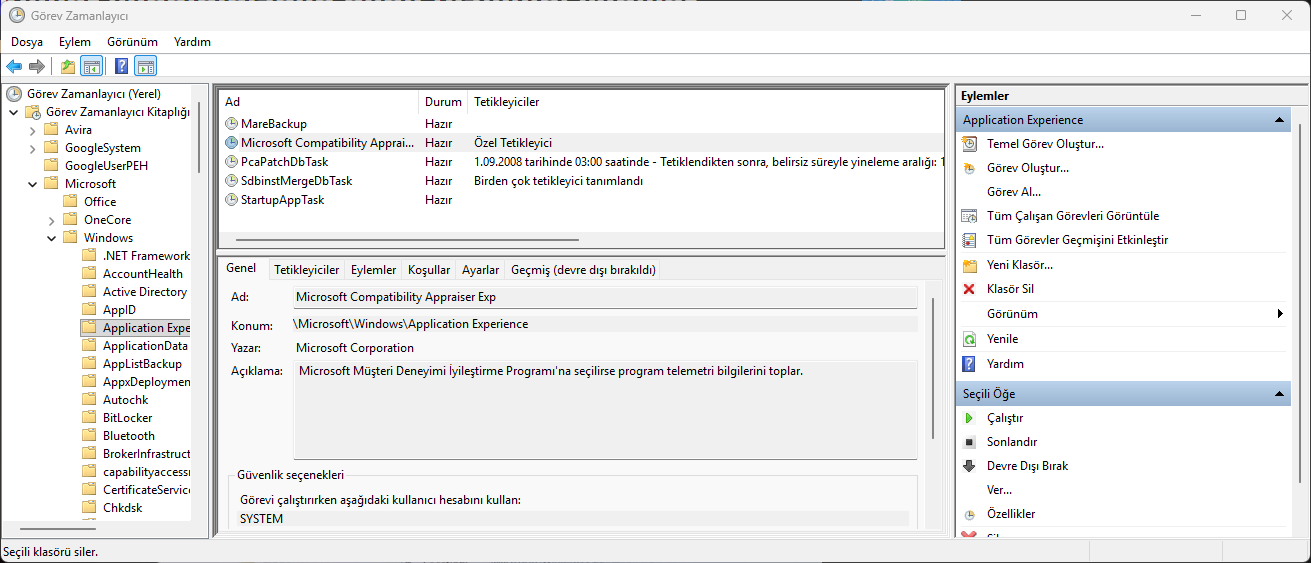The height and width of the screenshot is (563, 1311).
Task: Sort the task list by Durum column
Action: (443, 102)
